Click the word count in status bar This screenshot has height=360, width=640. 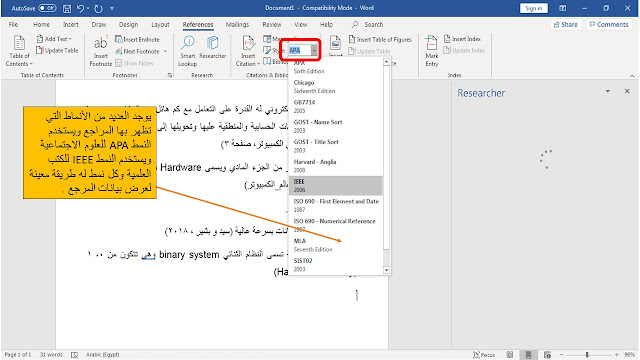(51, 355)
